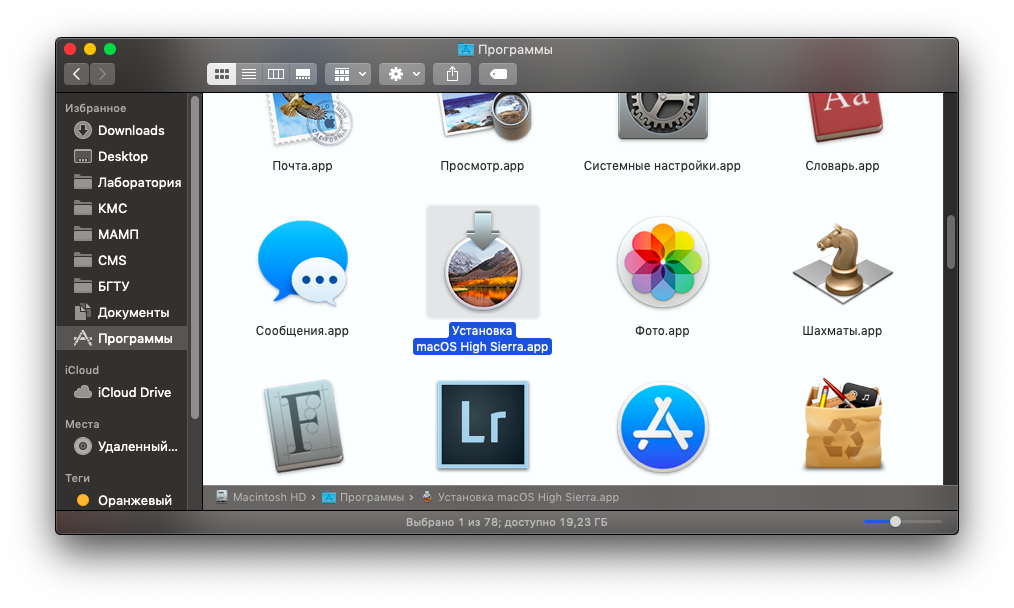Open the item arrangement dropdown
The image size is (1014, 608).
(348, 74)
